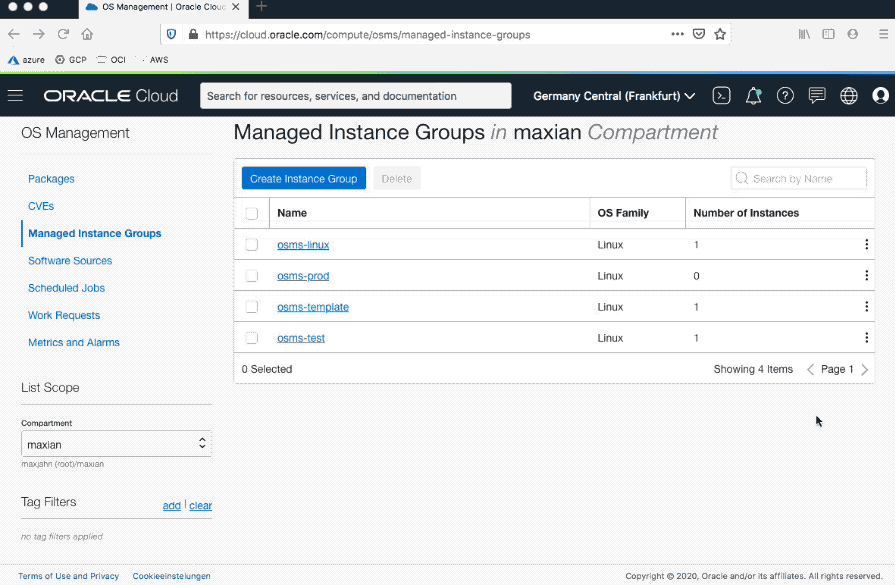Toggle the browser sidebar icon

(828, 34)
